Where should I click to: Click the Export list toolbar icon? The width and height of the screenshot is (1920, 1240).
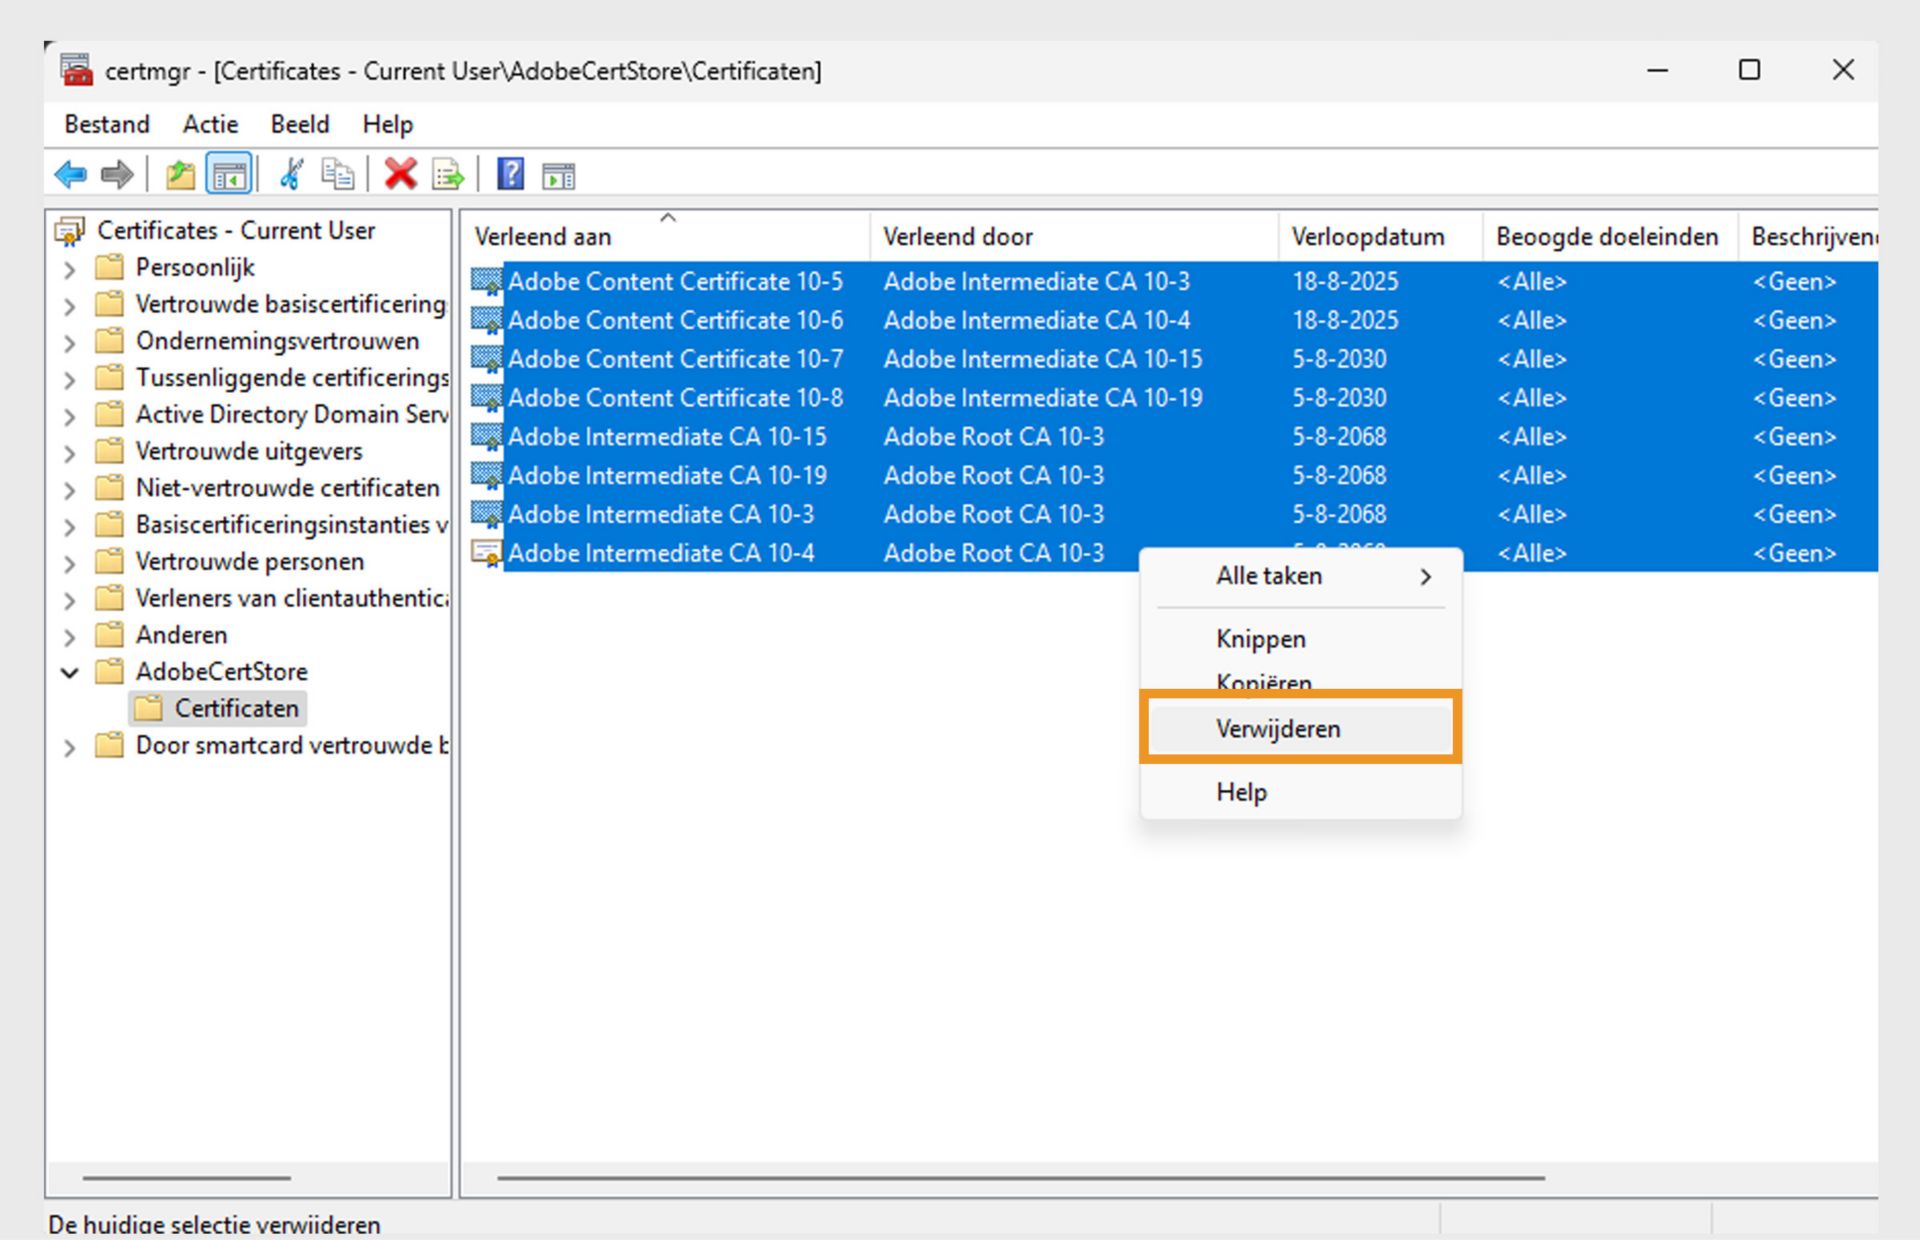(448, 175)
